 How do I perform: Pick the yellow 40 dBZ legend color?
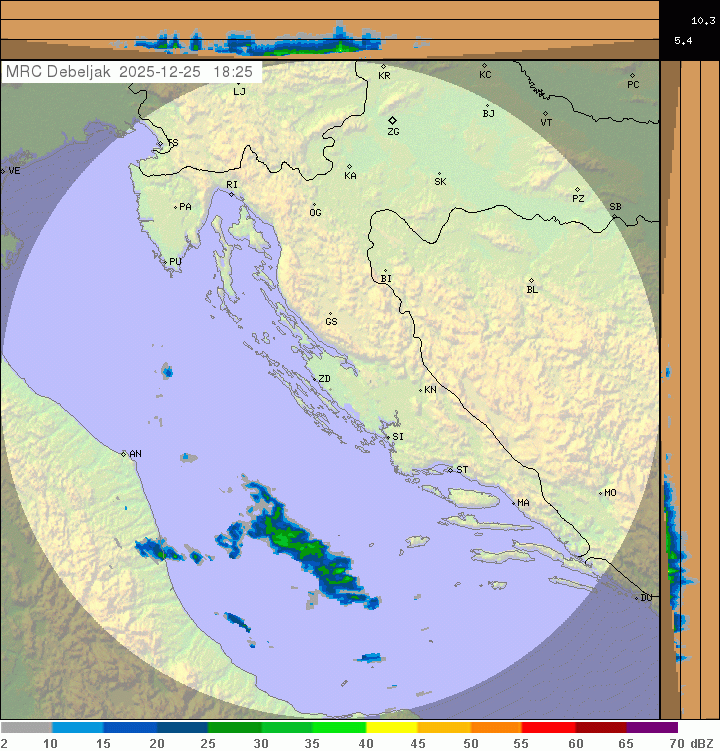click(x=392, y=728)
